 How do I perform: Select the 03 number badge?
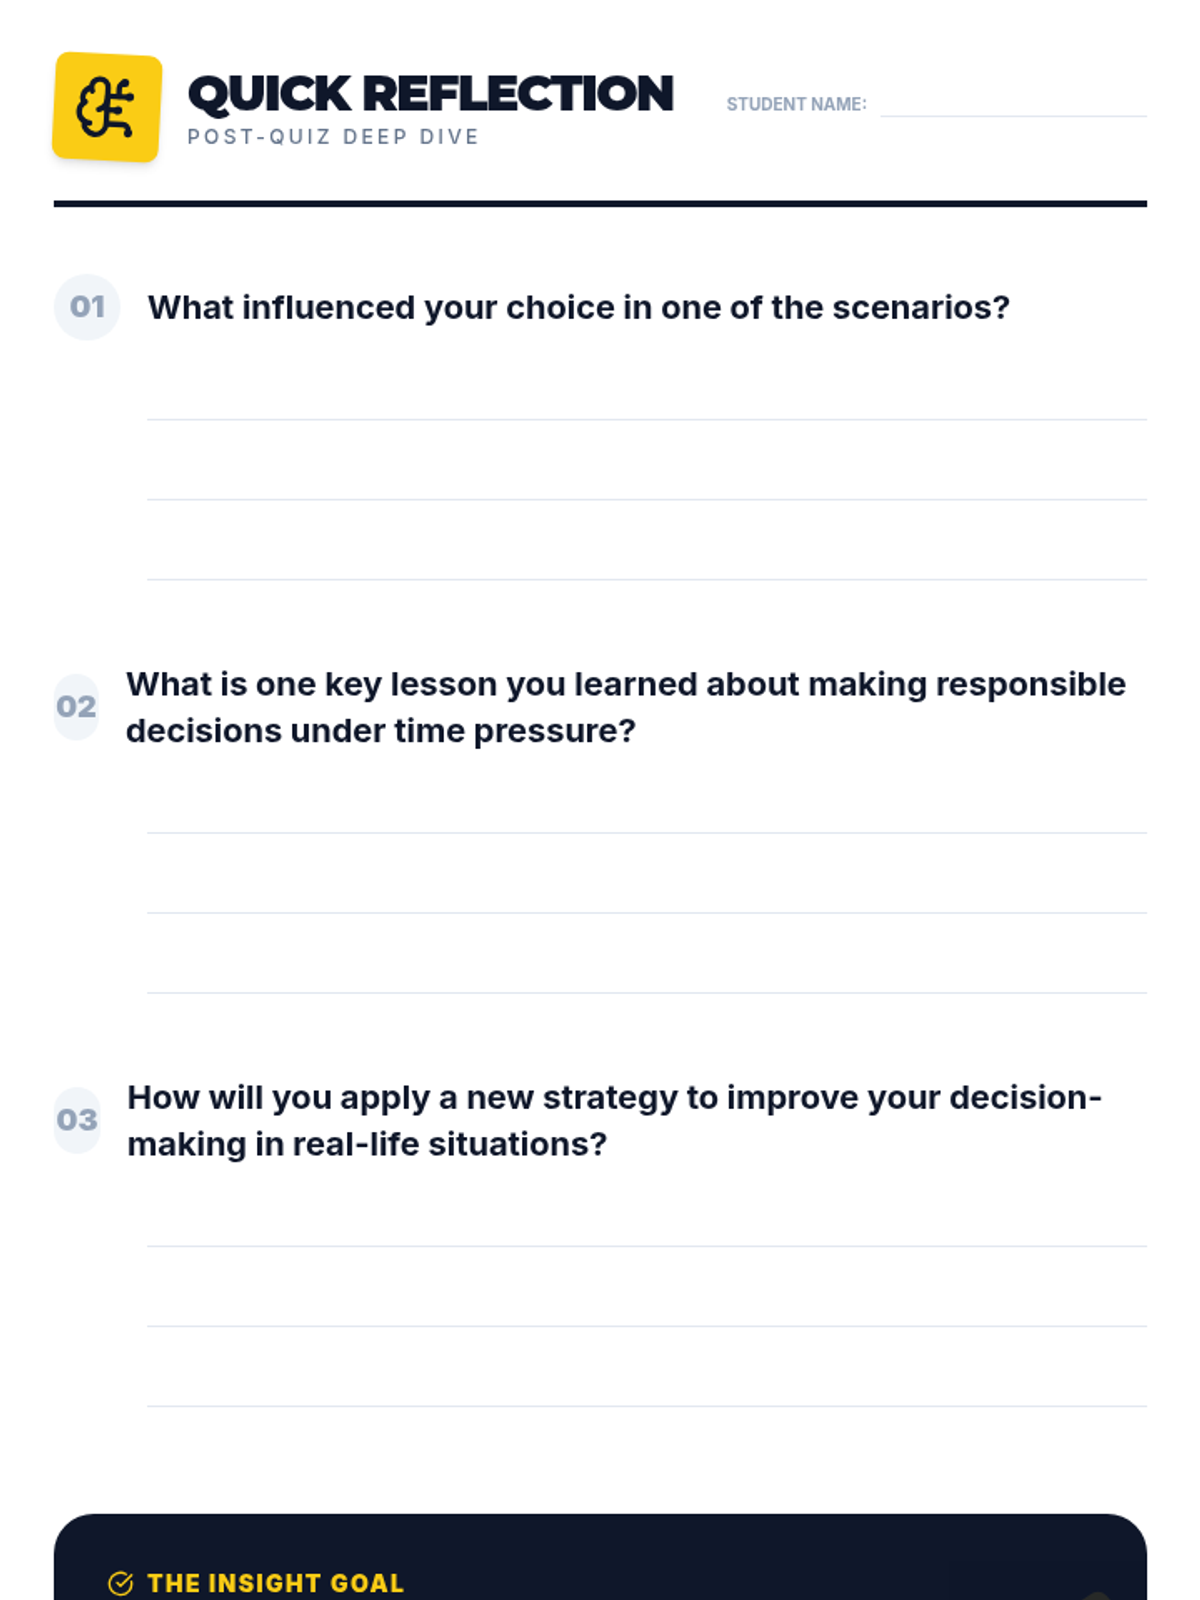pos(77,1120)
